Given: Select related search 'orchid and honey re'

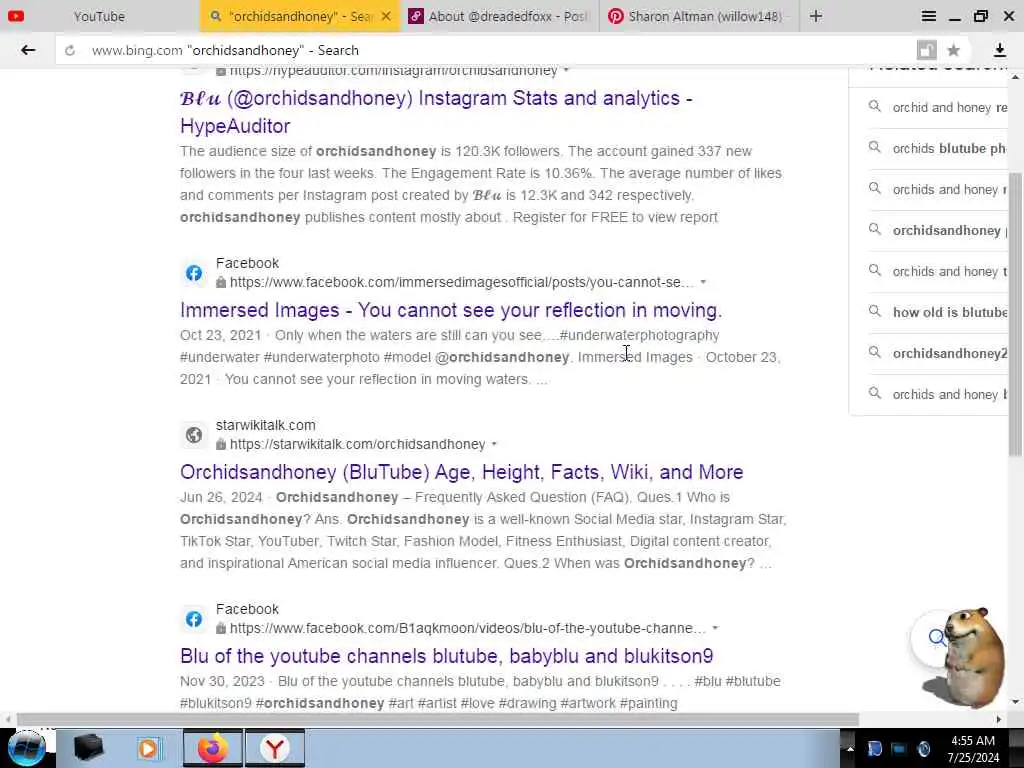Looking at the screenshot, I should tap(950, 107).
